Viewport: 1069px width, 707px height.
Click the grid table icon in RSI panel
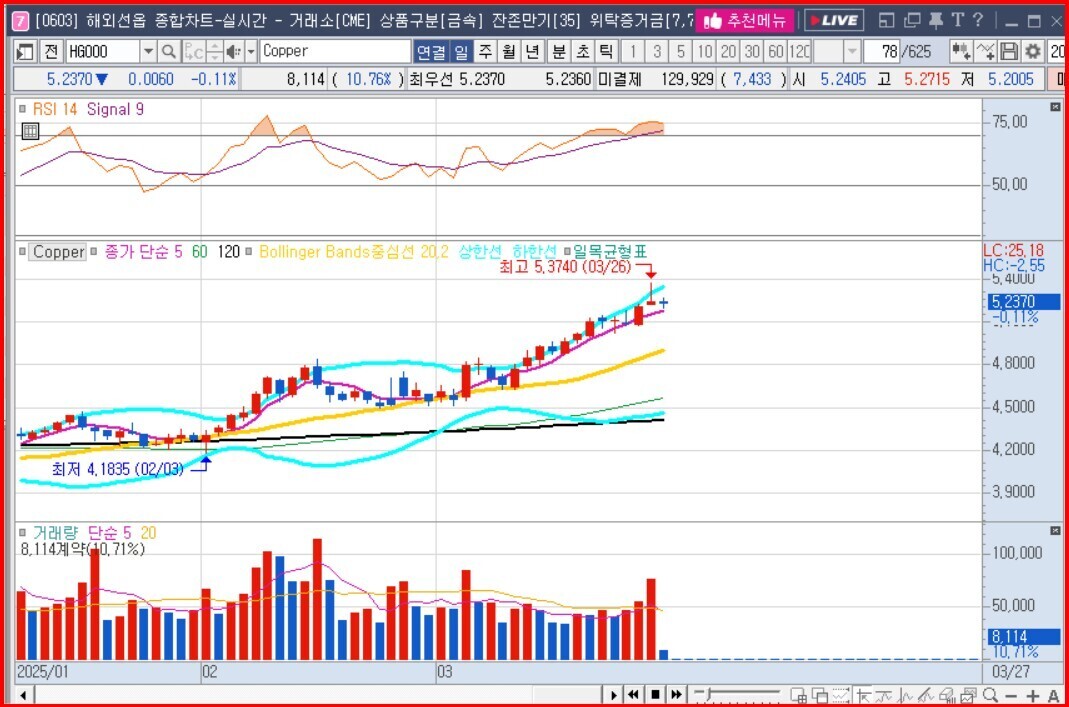coord(30,130)
